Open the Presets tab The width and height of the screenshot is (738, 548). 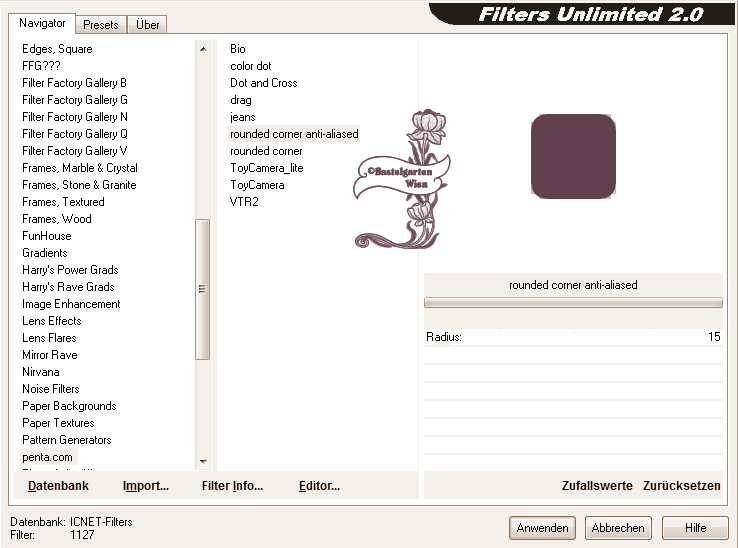coord(101,24)
